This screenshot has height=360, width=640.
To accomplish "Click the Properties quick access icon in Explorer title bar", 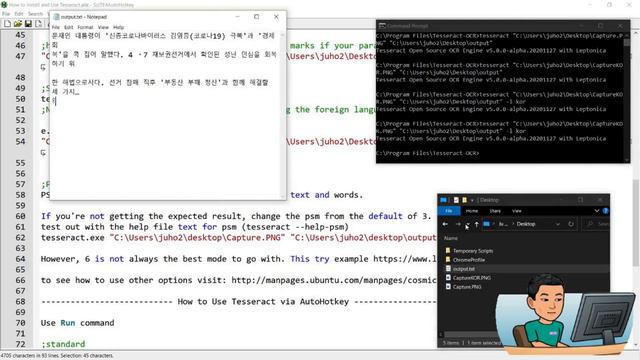I will click(x=456, y=200).
